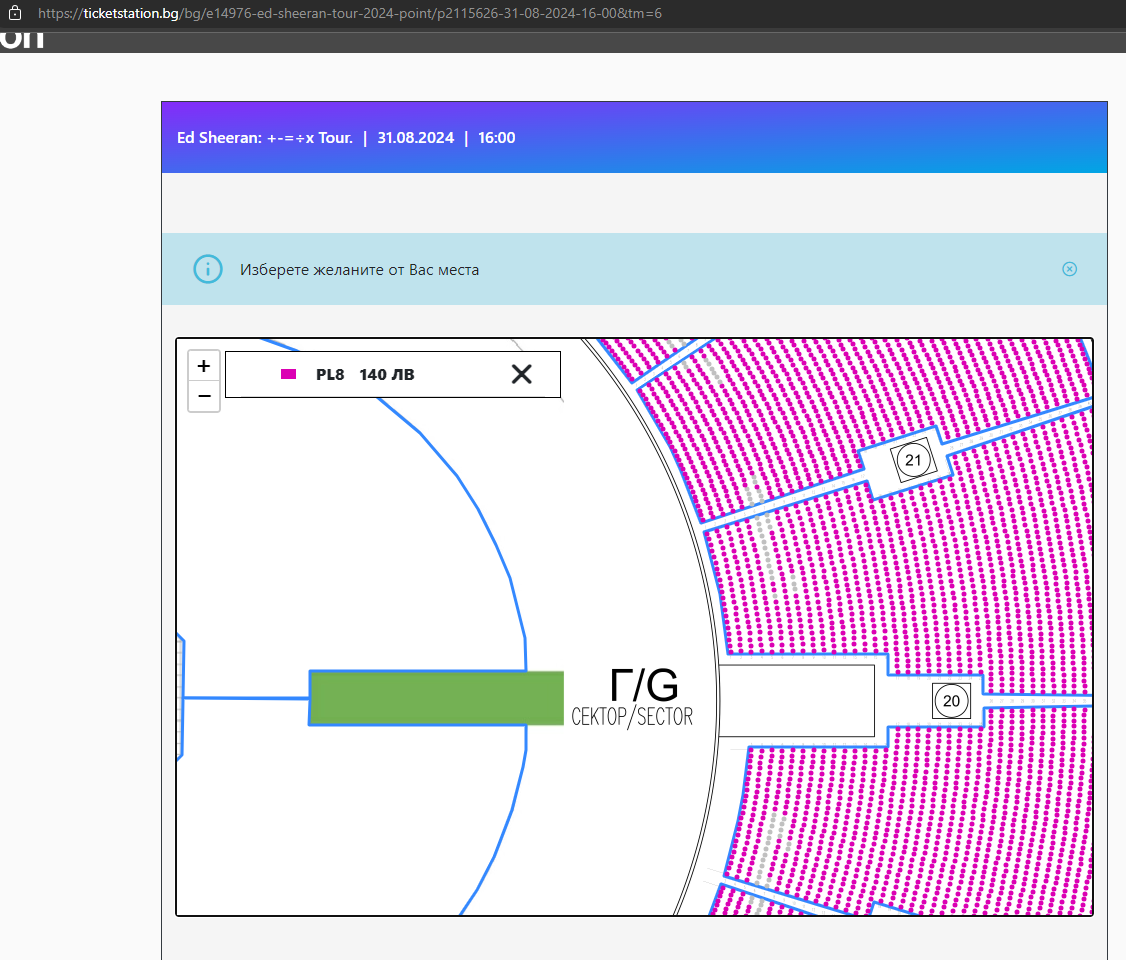Viewport: 1126px width, 960px height.
Task: Click the СЕКТОР/SECTOR caption text
Action: (x=631, y=717)
